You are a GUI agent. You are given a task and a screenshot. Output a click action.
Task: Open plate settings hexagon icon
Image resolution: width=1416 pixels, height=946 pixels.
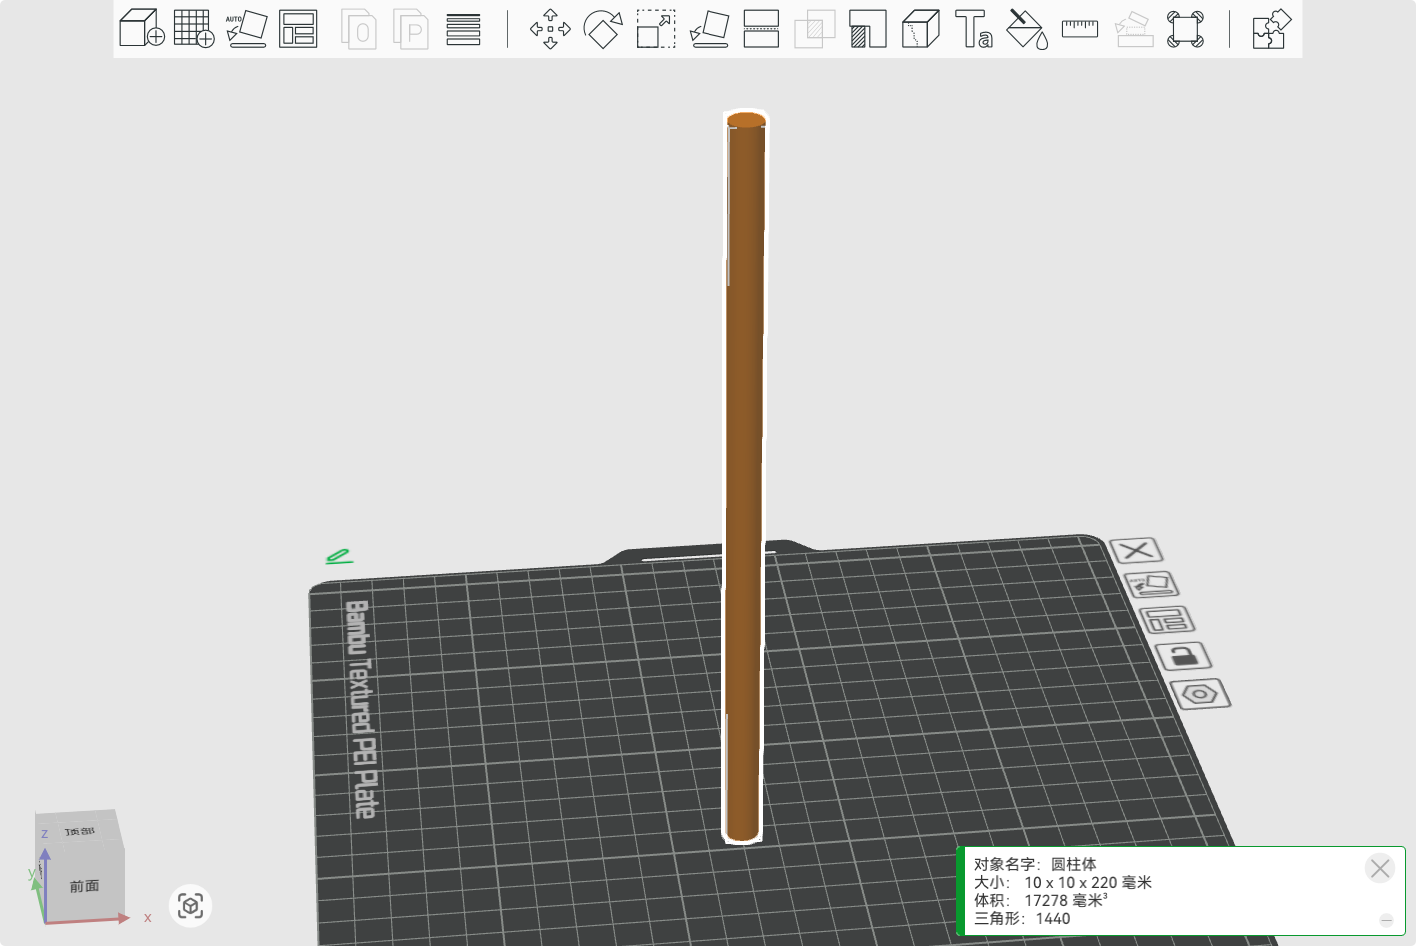pos(1199,693)
